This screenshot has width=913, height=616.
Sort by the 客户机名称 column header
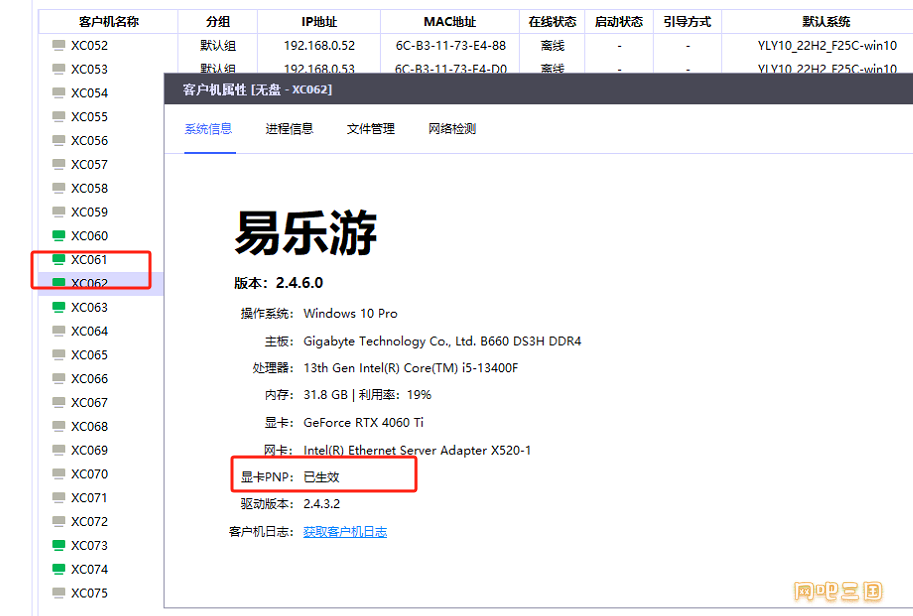[109, 22]
